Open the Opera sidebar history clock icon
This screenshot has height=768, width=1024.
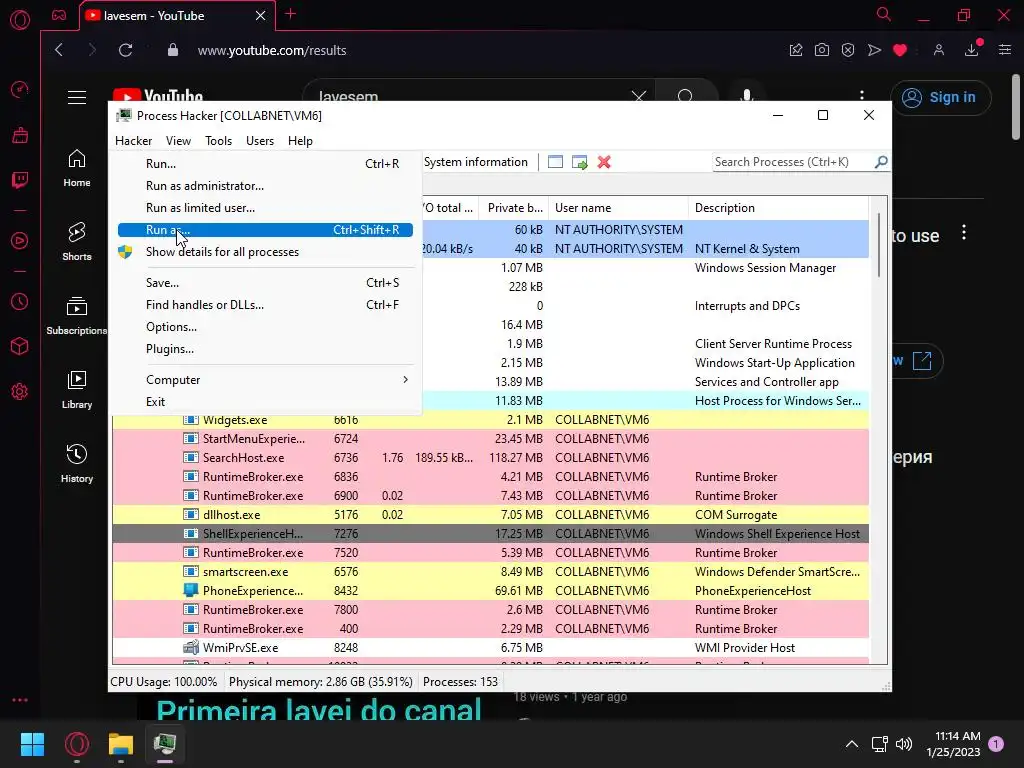click(x=20, y=302)
